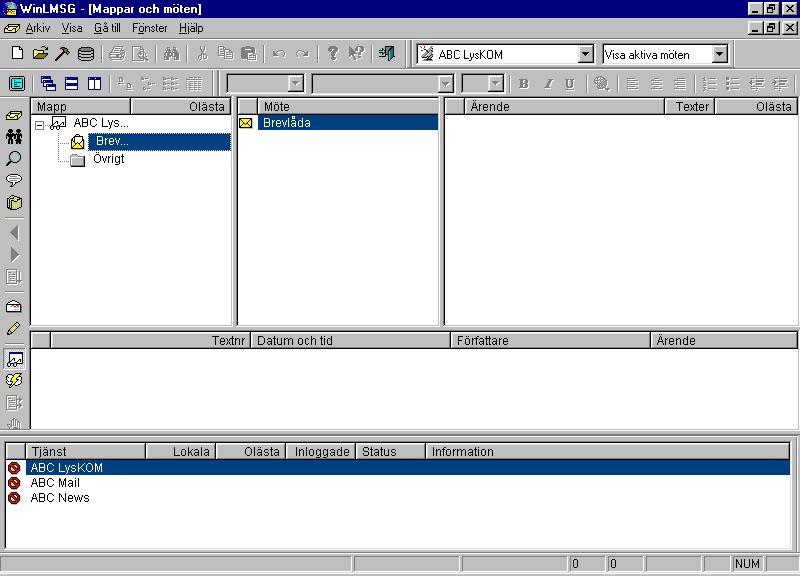Screen dimensions: 800x576
Task: Select Övrigt folder in tree
Action: (108, 159)
